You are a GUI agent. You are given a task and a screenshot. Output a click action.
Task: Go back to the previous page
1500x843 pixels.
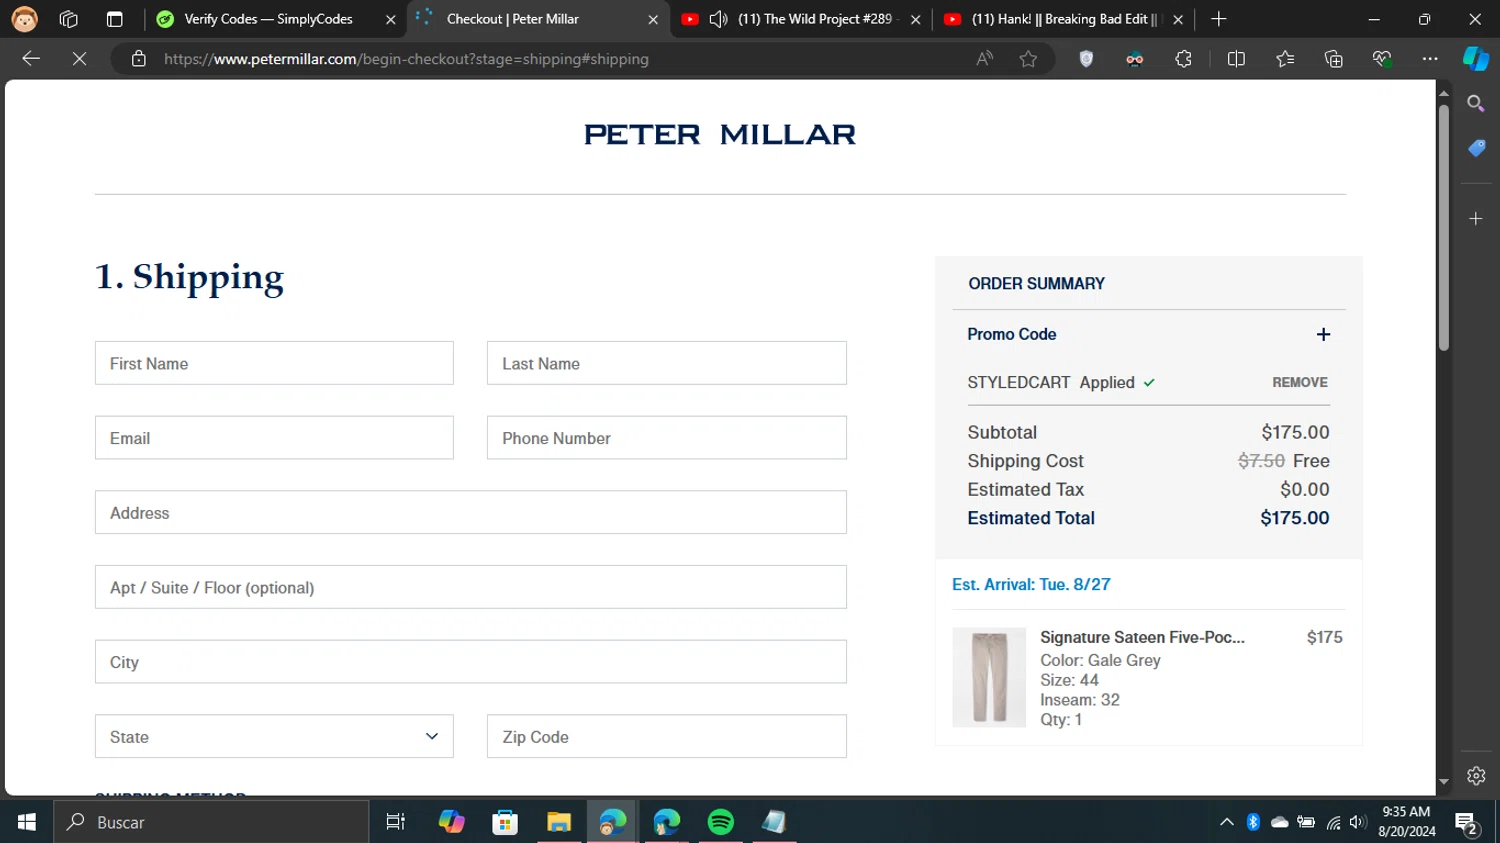(31, 59)
